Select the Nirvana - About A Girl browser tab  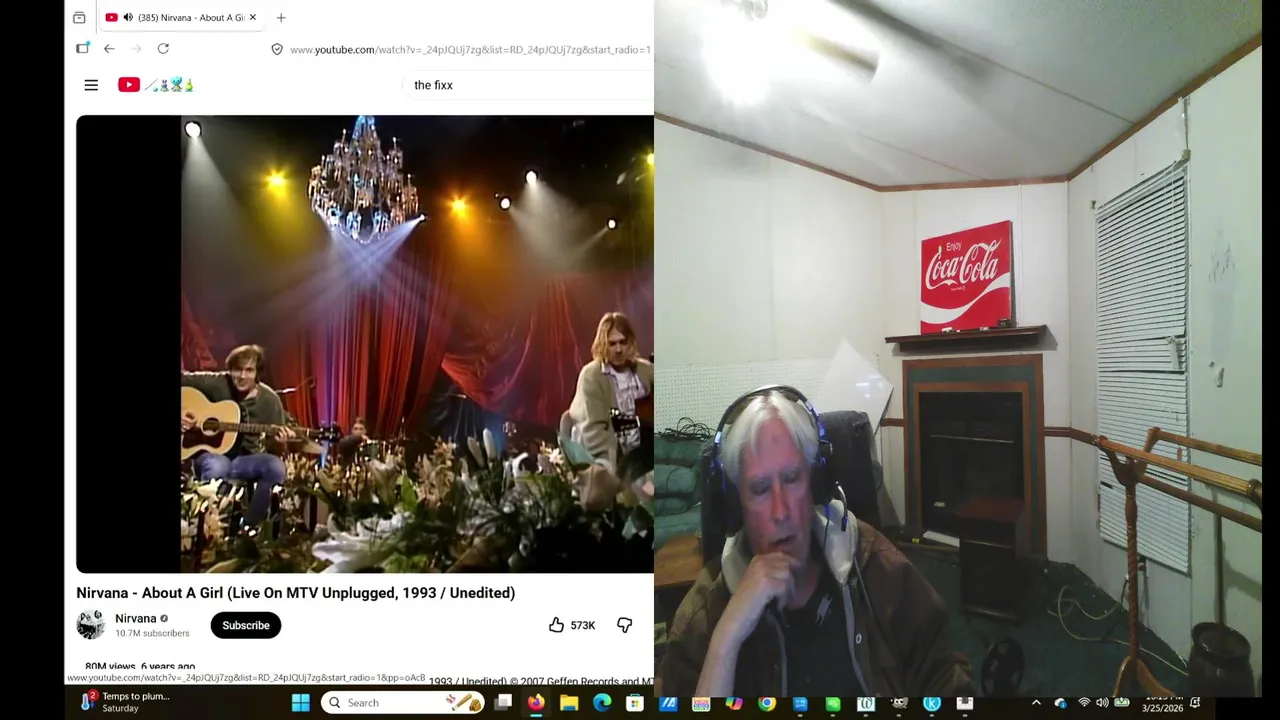coord(181,17)
